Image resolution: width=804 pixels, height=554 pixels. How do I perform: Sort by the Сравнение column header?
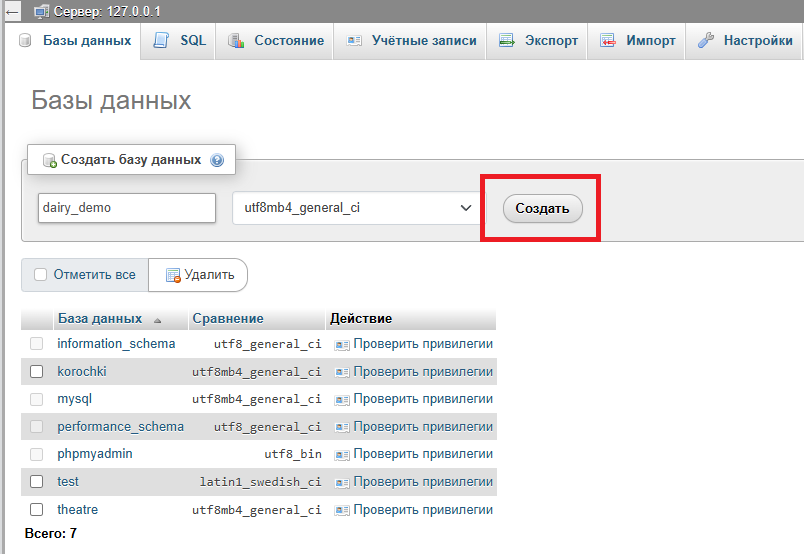click(x=228, y=319)
